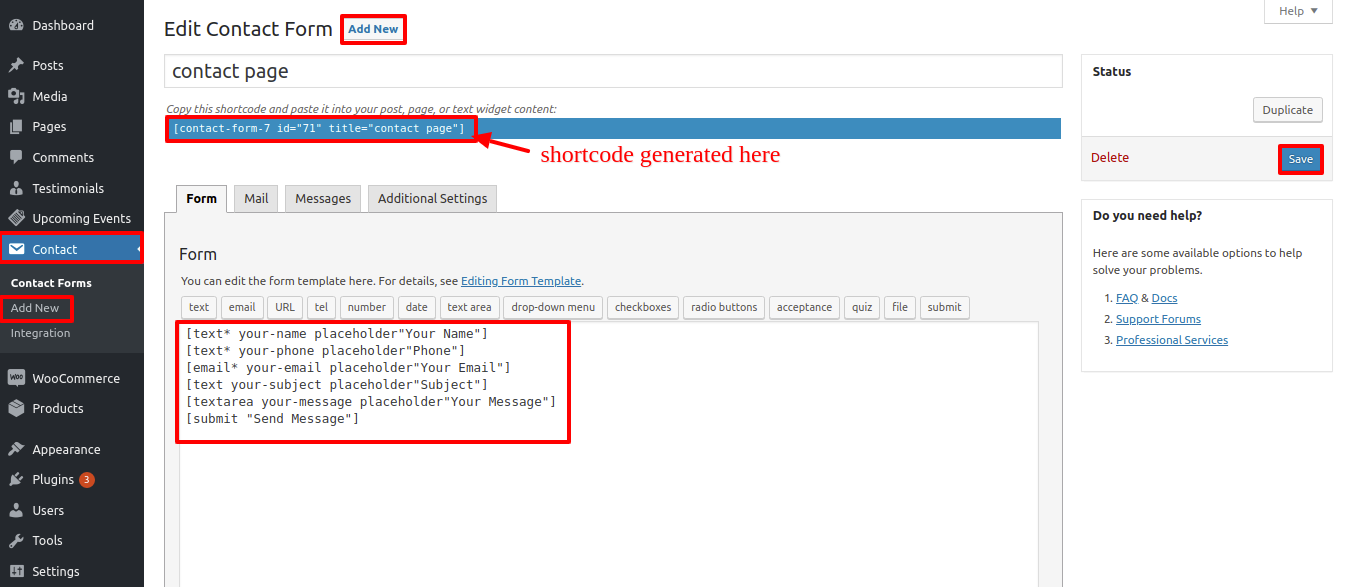
Task: Click inside the form template editor
Action: point(609,454)
